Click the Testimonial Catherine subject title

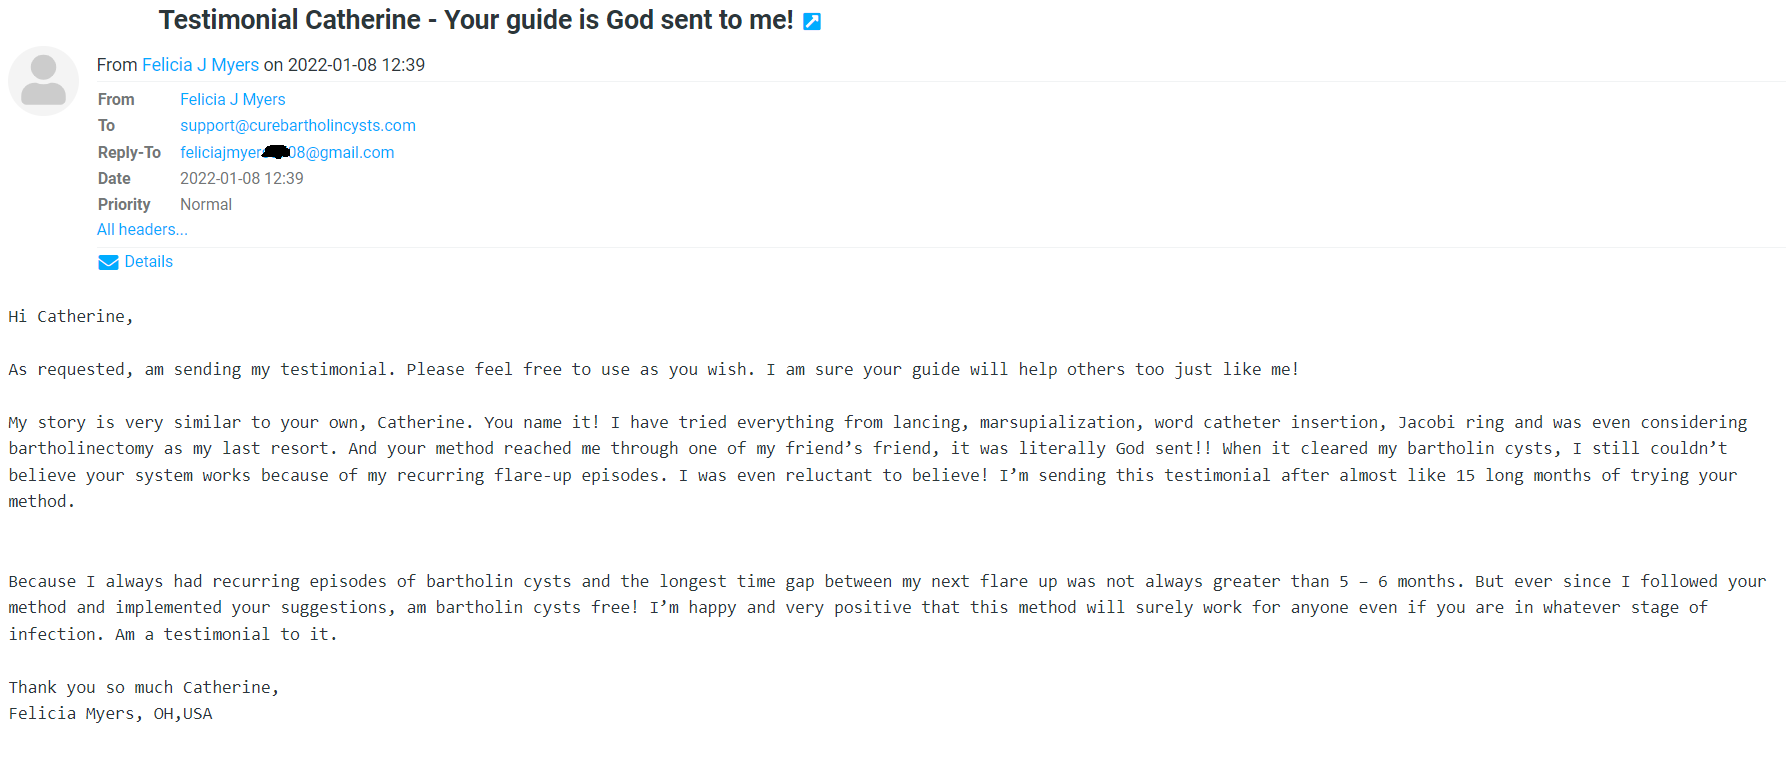(476, 20)
